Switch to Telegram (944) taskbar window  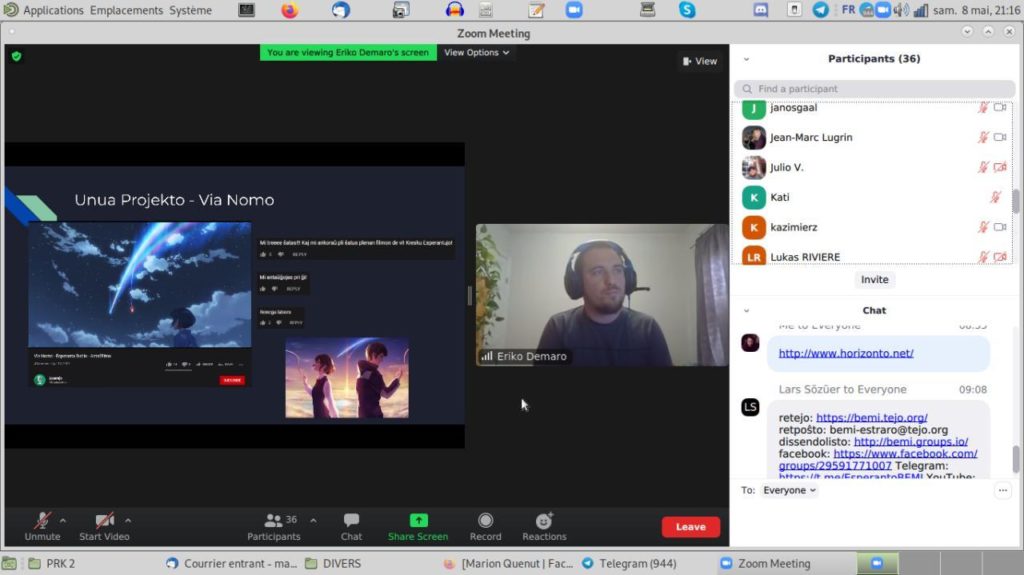pyautogui.click(x=629, y=563)
